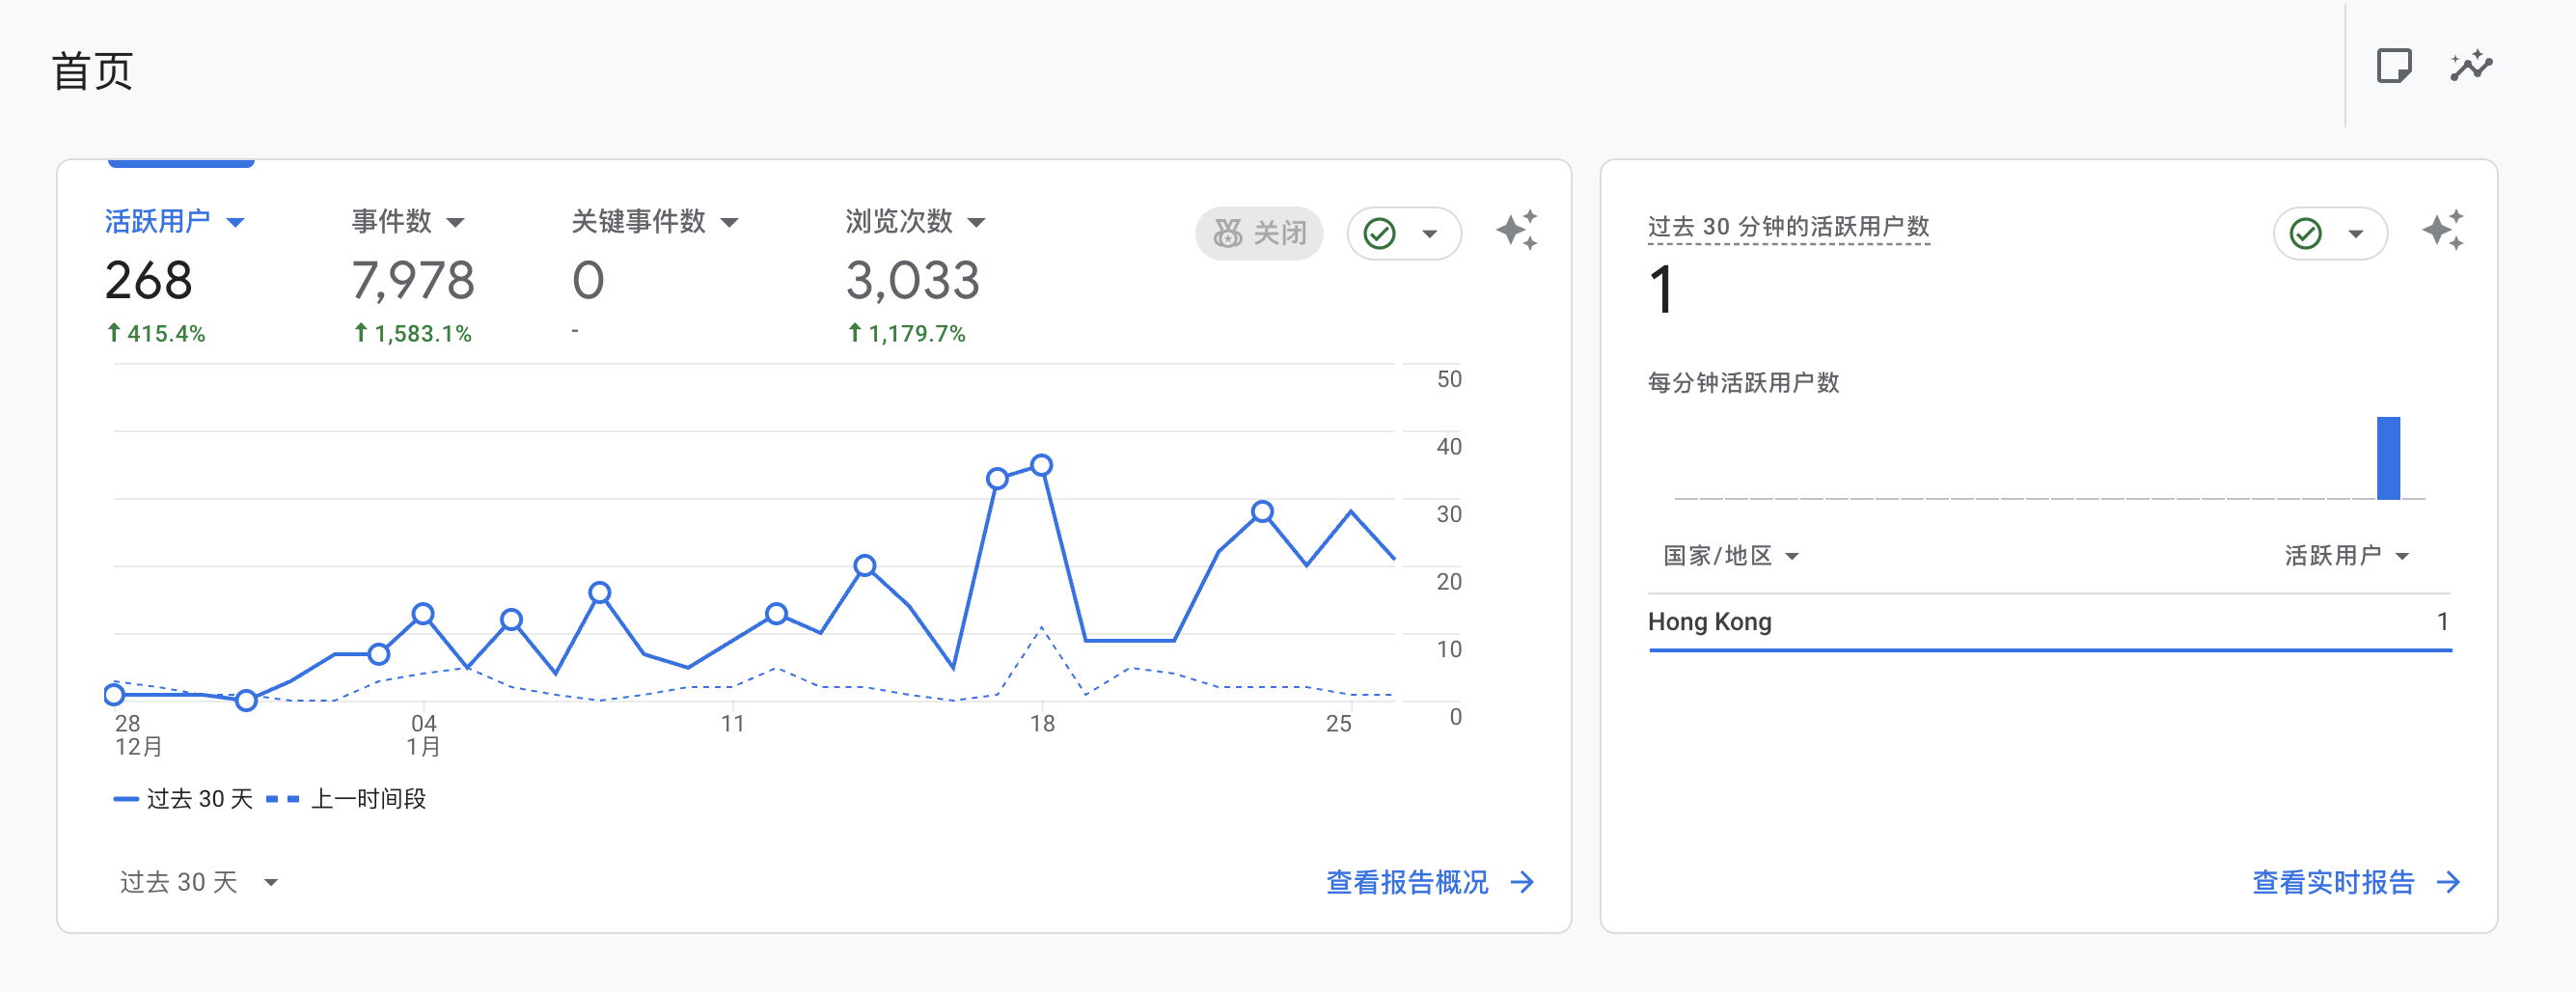The height and width of the screenshot is (992, 2576).
Task: Click arrow icon beside 查看报告概况
Action: tap(1522, 882)
